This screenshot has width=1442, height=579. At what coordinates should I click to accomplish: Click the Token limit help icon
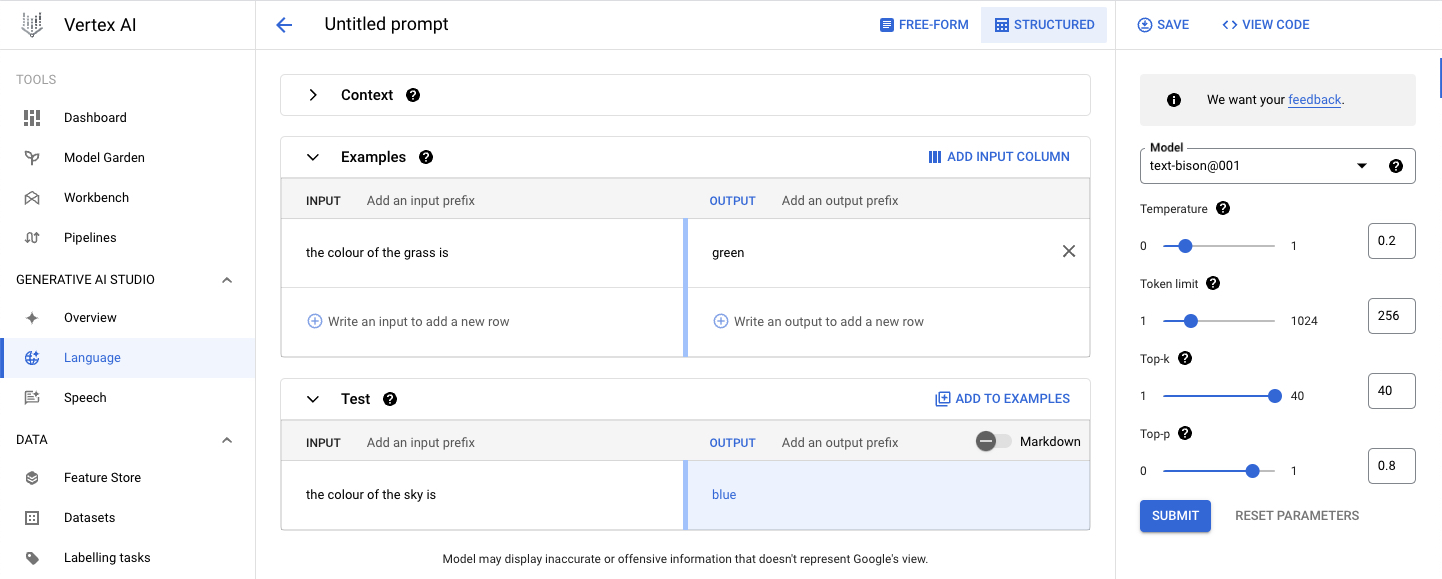point(1213,284)
